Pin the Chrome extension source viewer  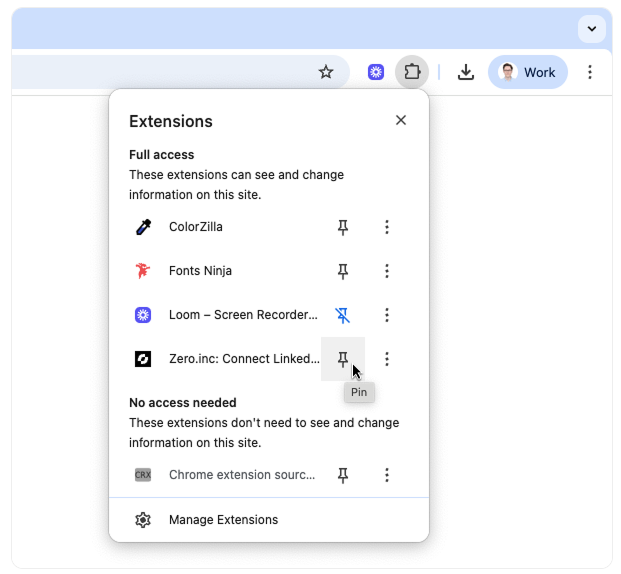[343, 475]
